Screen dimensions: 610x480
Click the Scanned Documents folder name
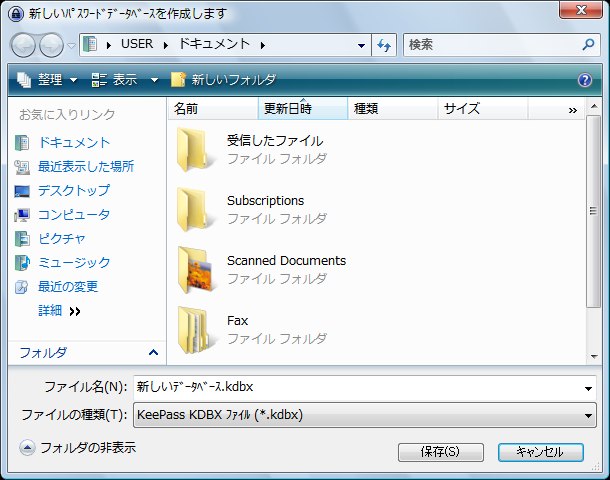[x=286, y=261]
